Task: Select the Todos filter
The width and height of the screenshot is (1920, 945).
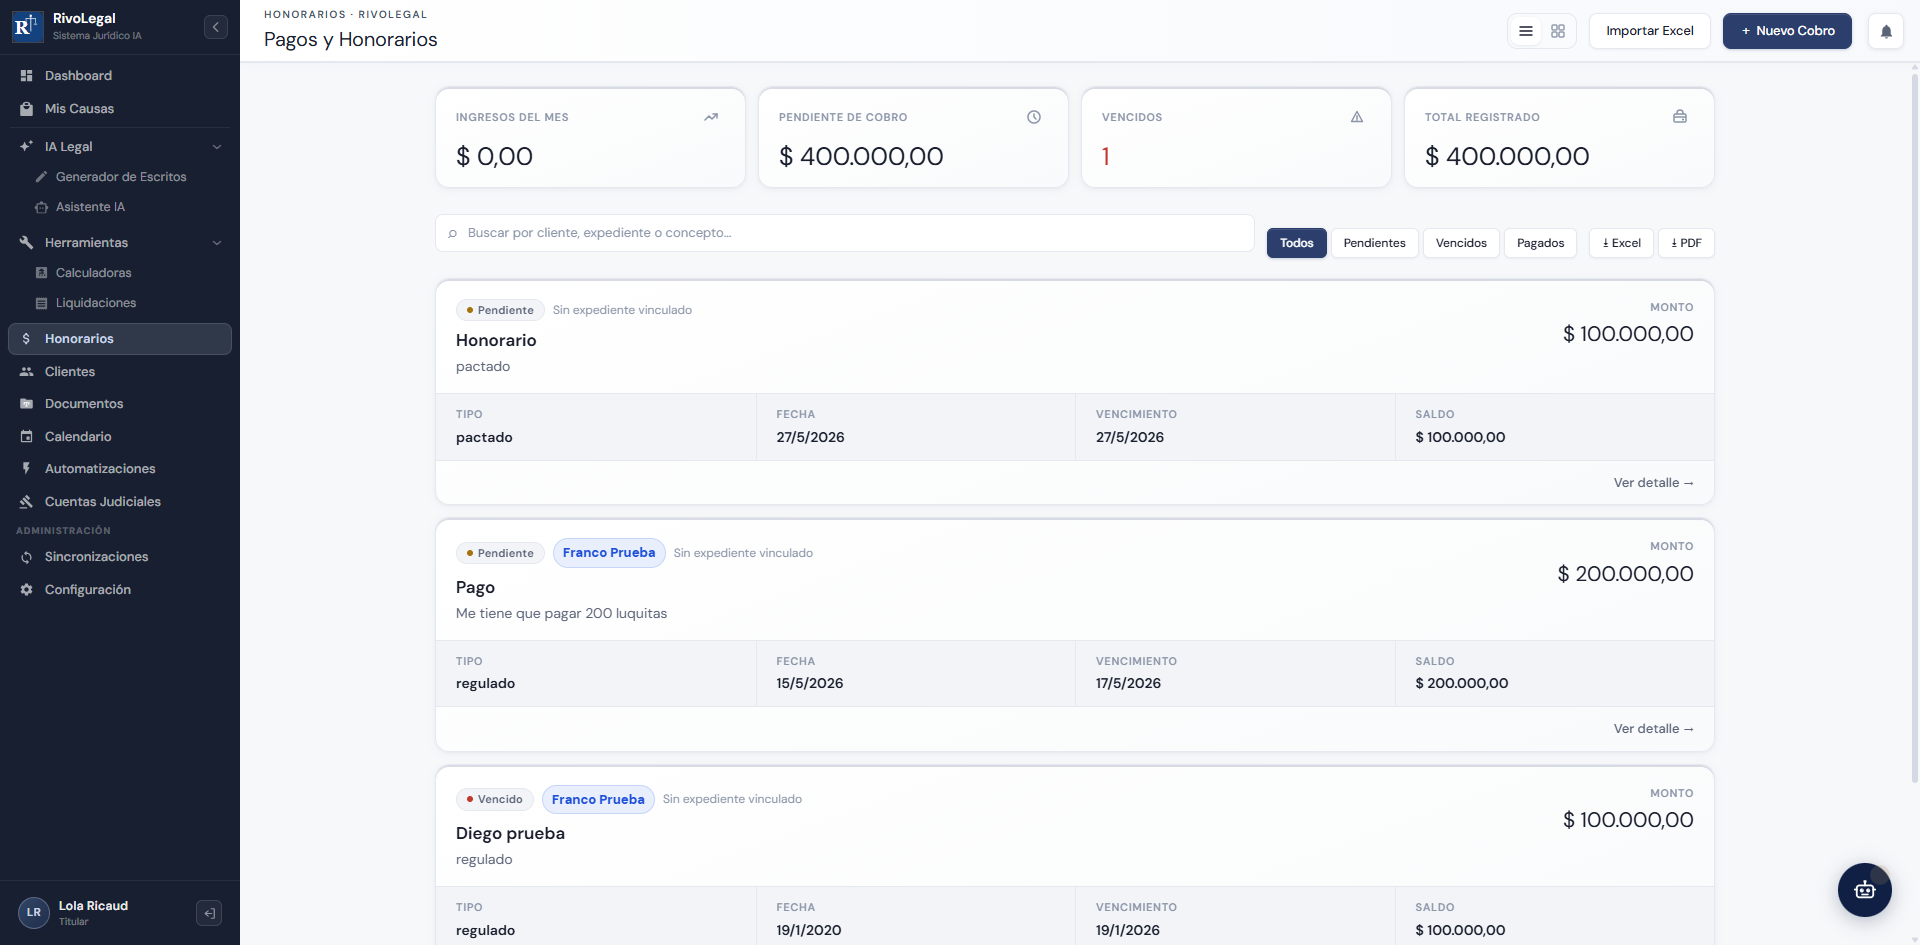Action: pos(1297,243)
